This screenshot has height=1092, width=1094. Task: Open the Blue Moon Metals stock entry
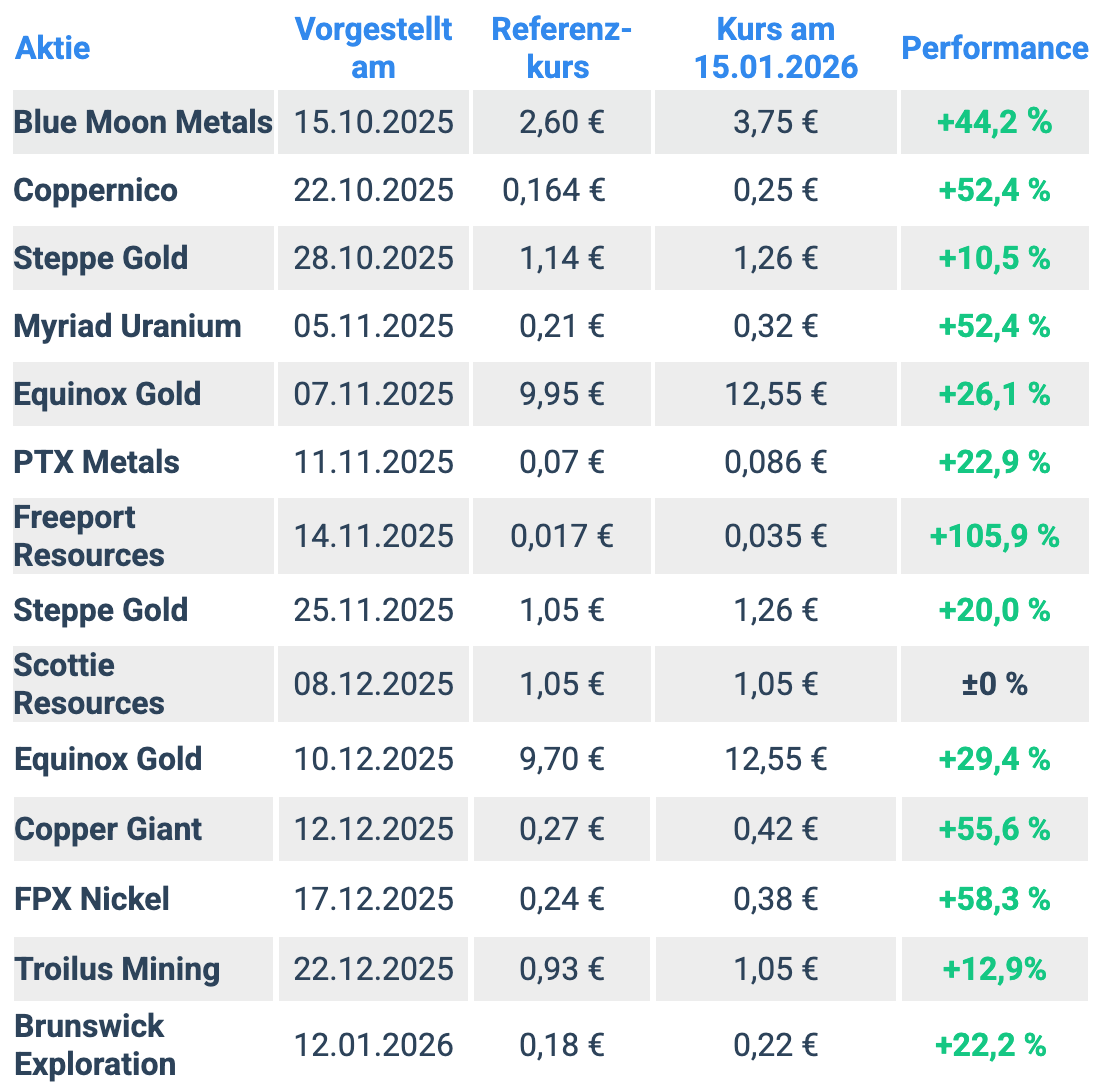(x=142, y=122)
